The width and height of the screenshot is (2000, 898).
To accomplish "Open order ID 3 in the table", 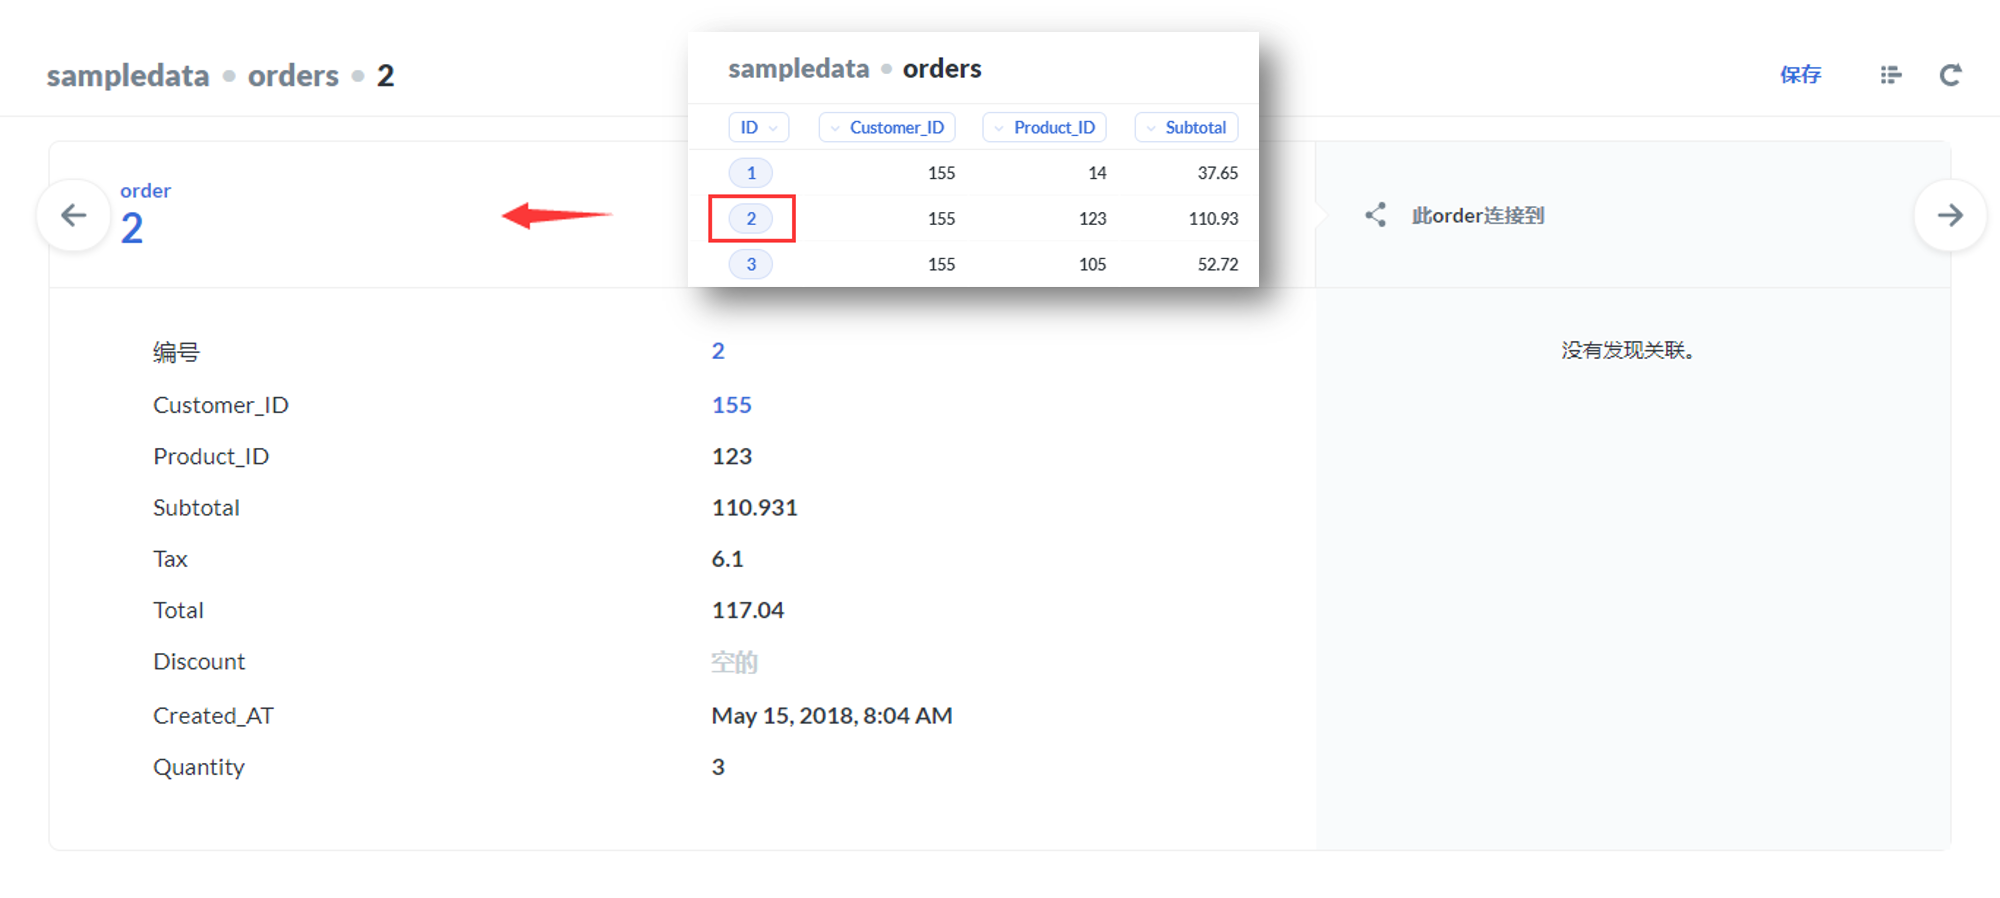I will click(751, 265).
